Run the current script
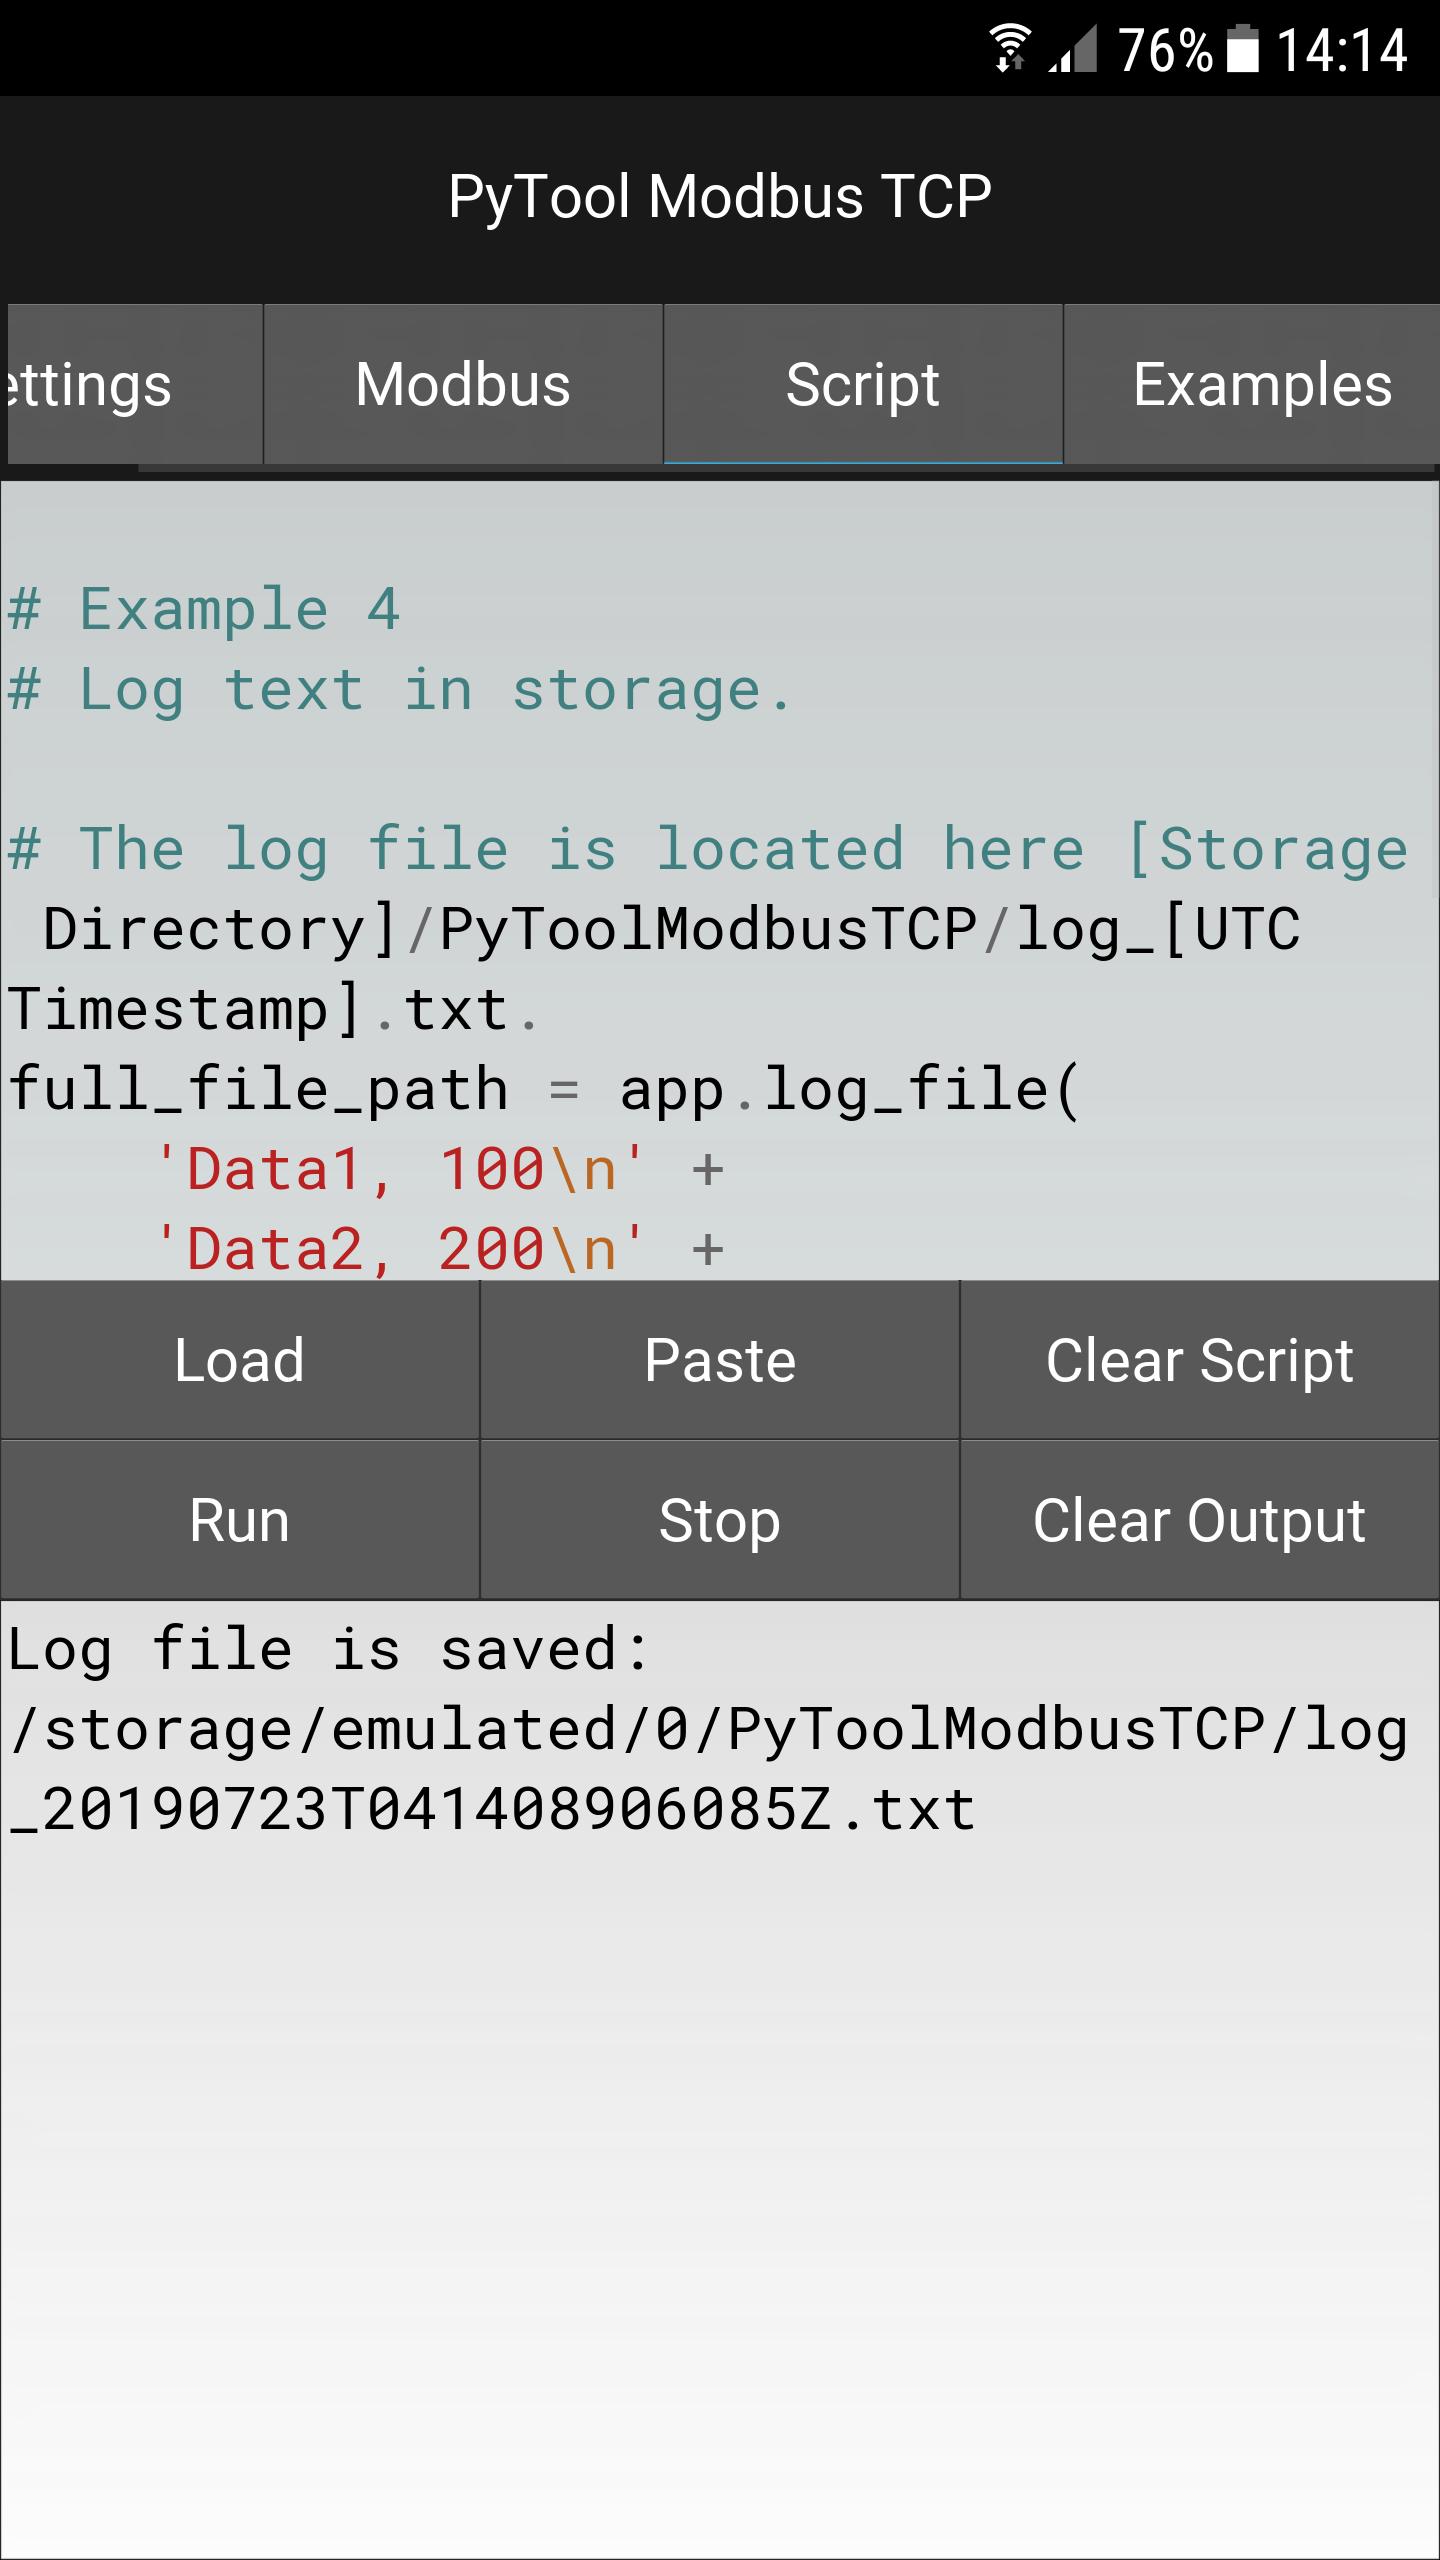Image resolution: width=1440 pixels, height=2560 pixels. 240,1520
